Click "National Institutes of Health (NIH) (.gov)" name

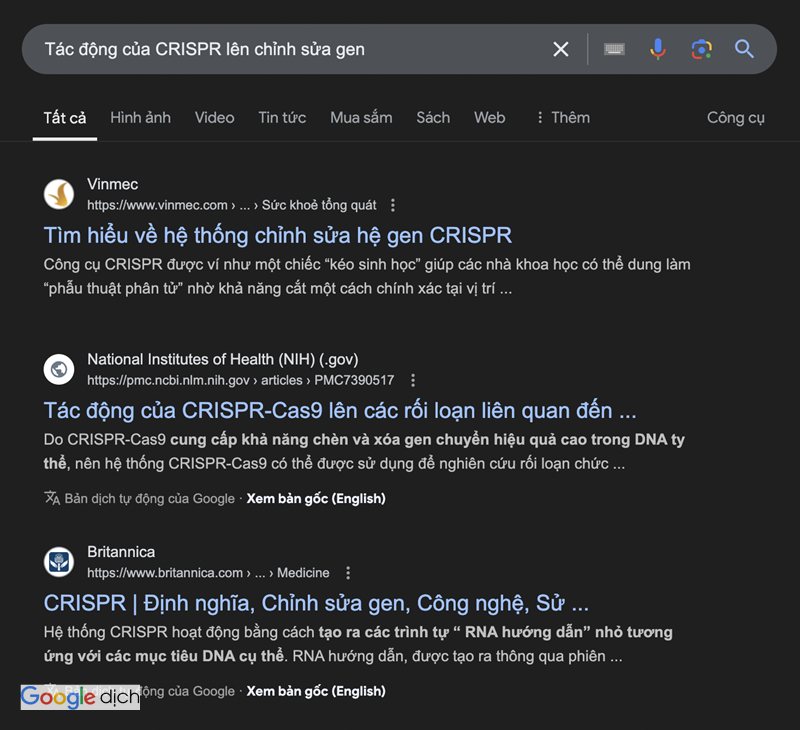point(222,359)
